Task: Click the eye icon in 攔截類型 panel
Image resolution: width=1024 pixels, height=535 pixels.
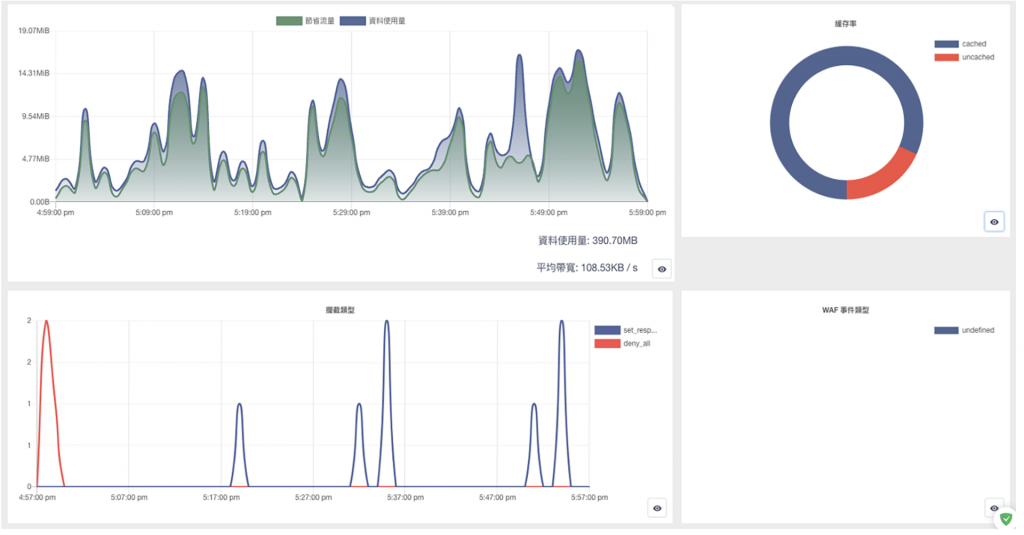Action: pos(657,508)
